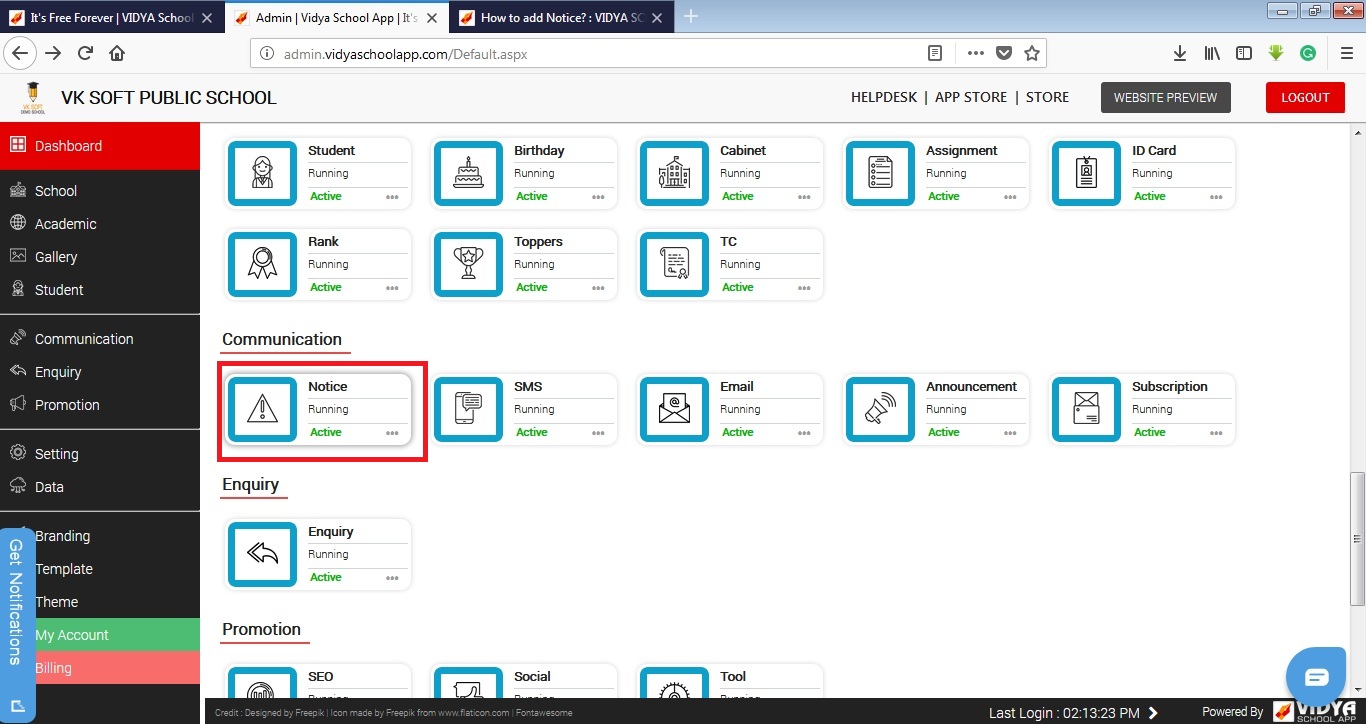Open the Notice warning triangle icon

262,409
